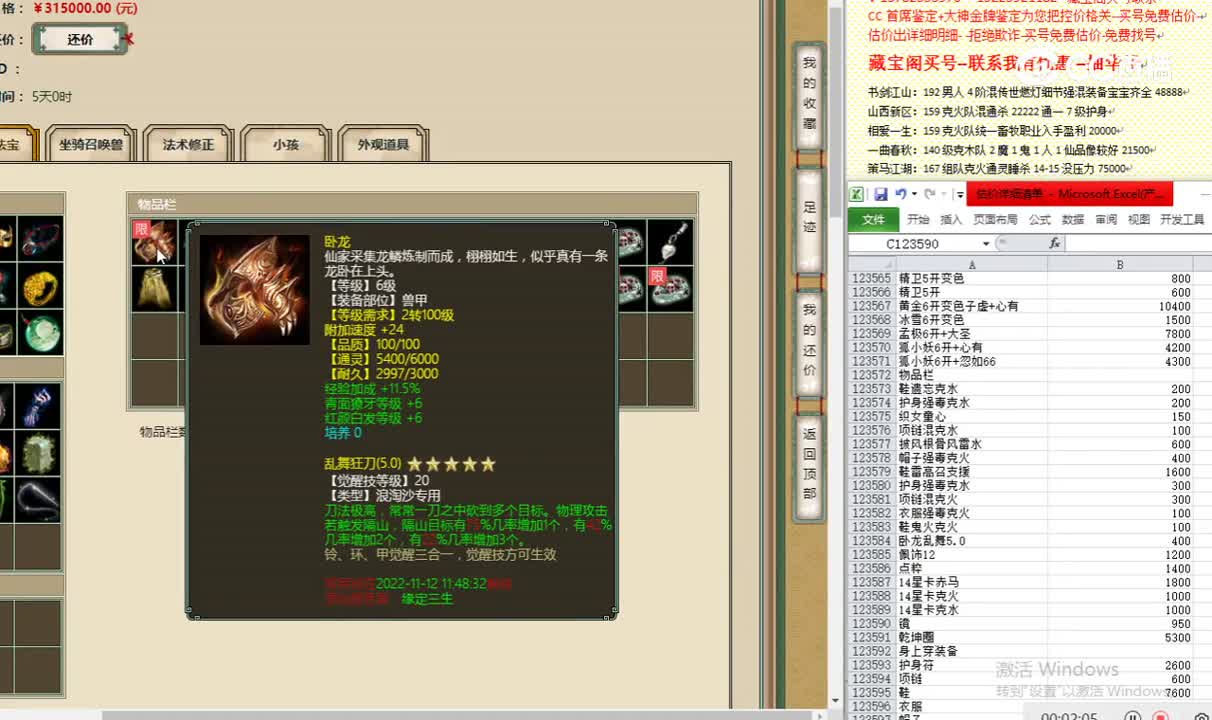Click the Excel undo icon
1212x720 pixels.
901,194
